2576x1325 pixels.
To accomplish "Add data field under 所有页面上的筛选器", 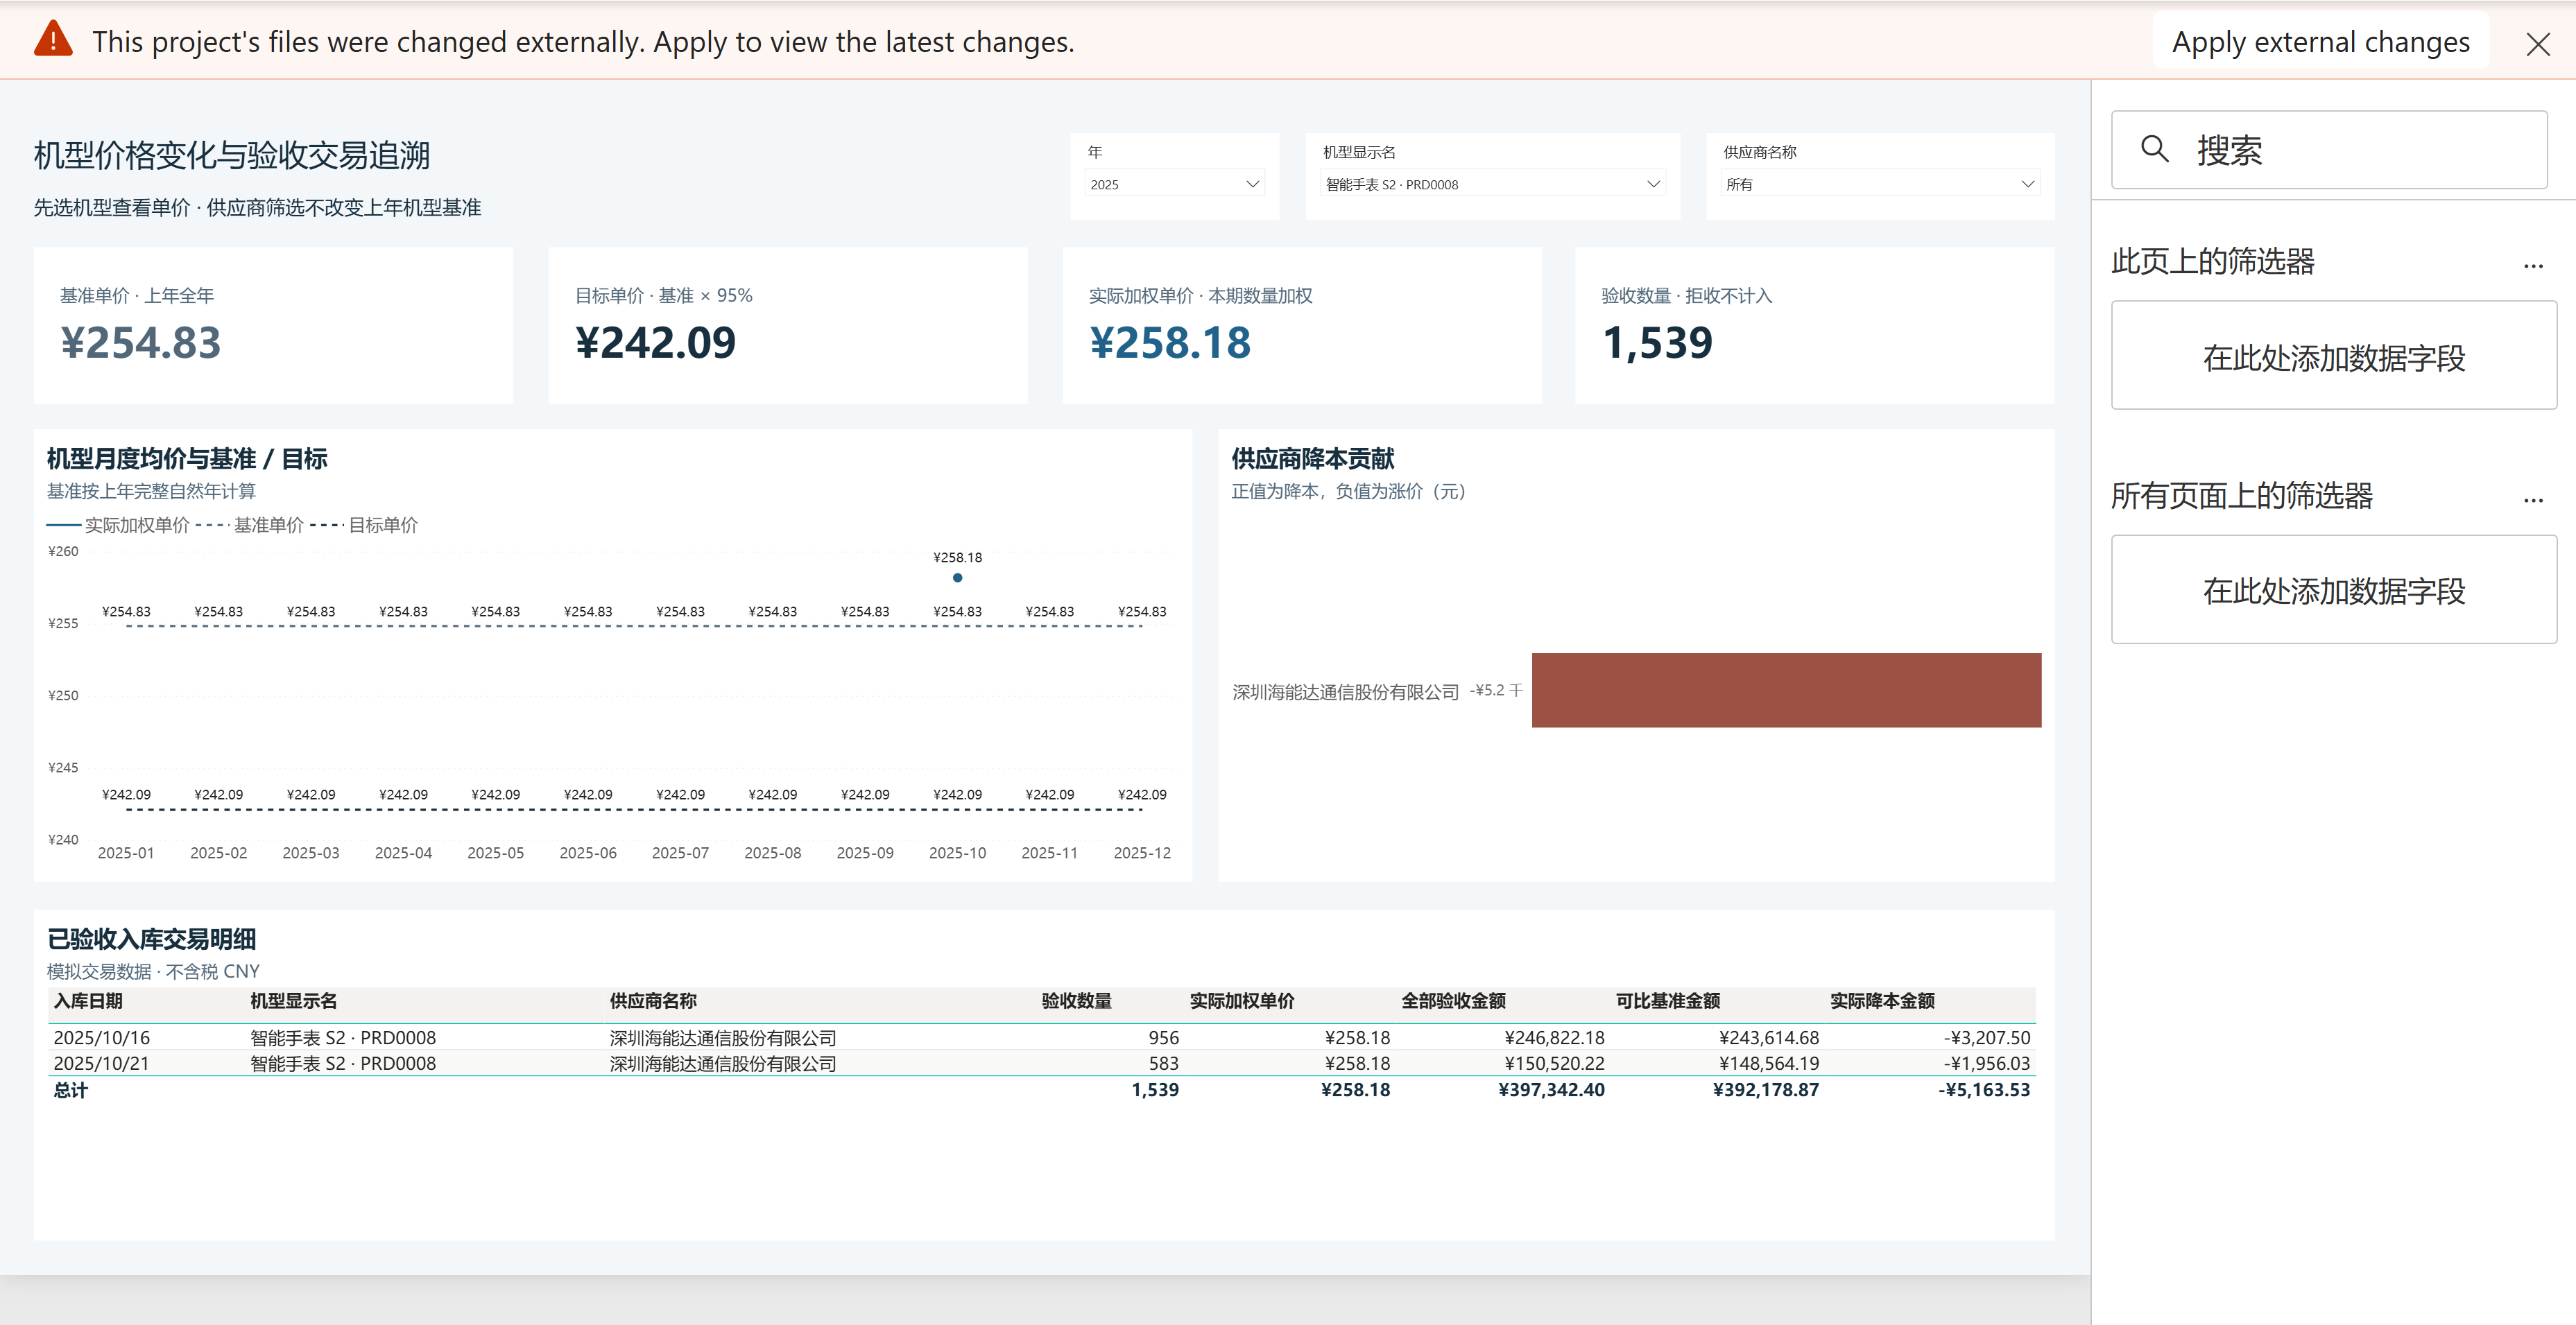I will point(2333,590).
